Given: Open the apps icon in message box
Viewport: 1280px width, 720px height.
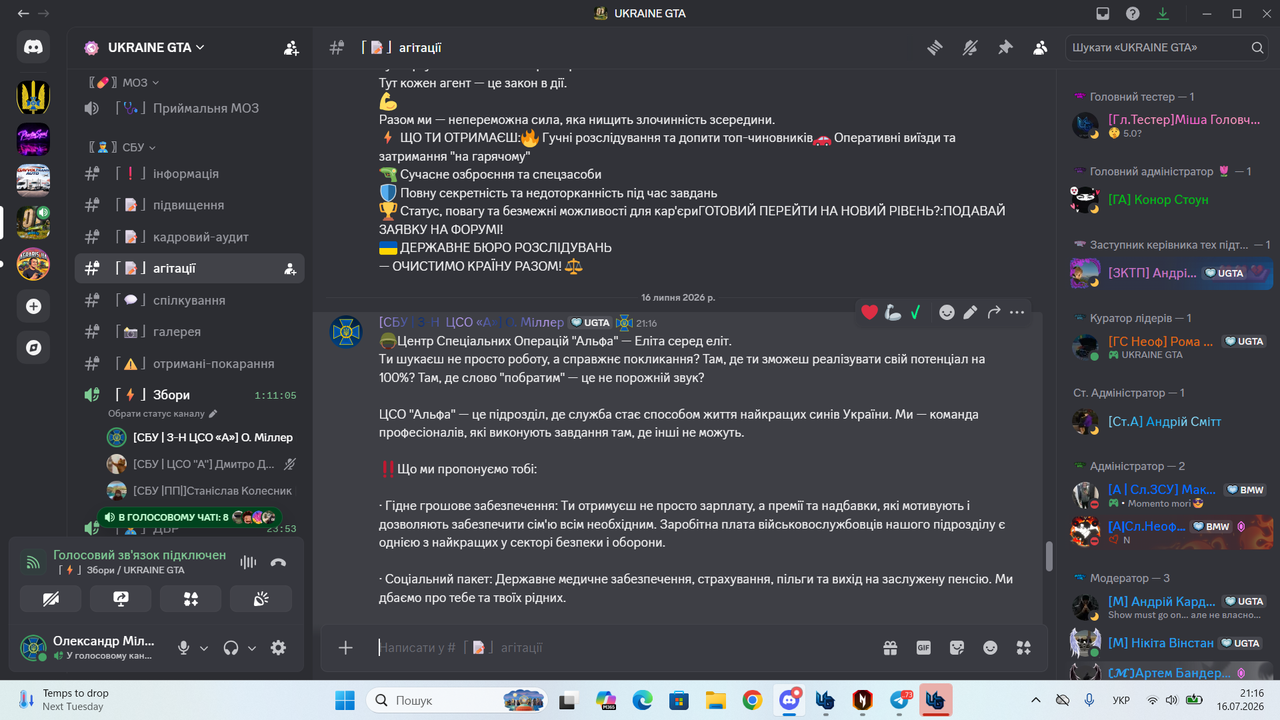Looking at the screenshot, I should pyautogui.click(x=1023, y=648).
